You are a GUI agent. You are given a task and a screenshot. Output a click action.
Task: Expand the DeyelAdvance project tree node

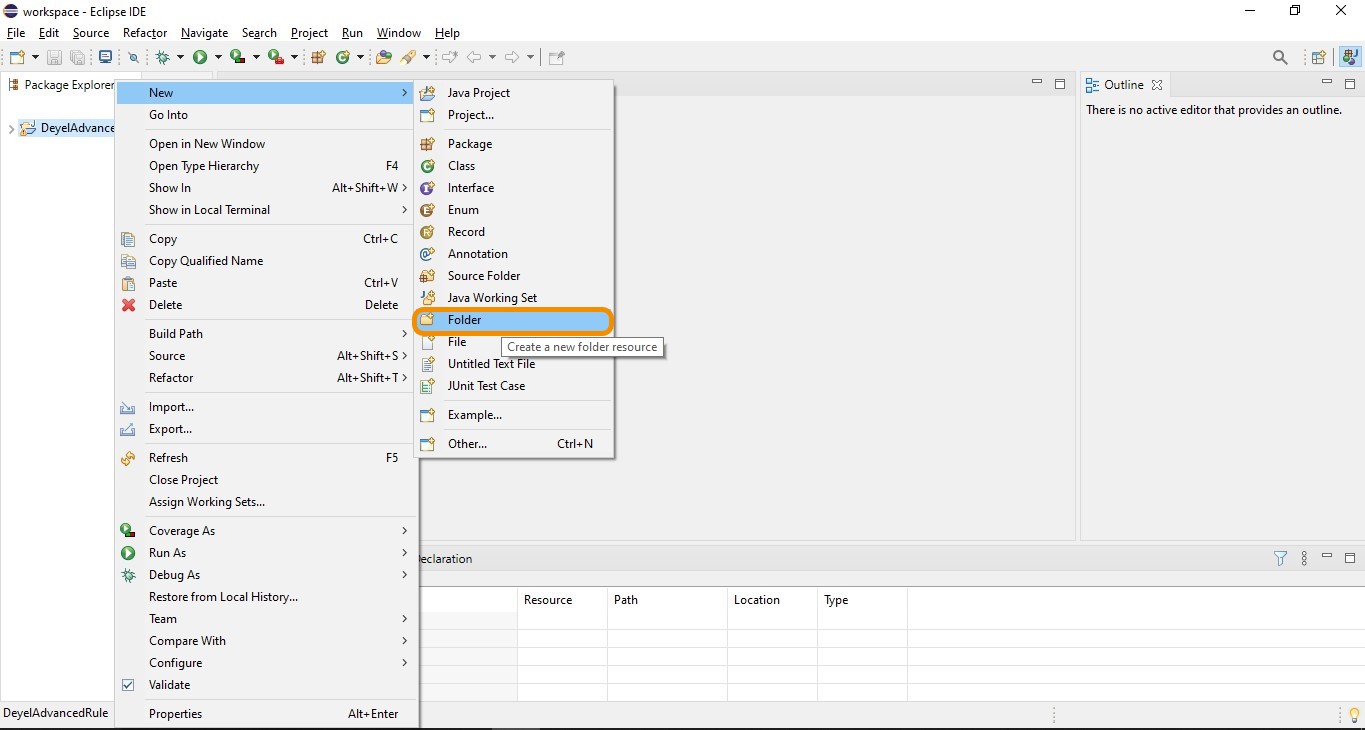(x=11, y=129)
